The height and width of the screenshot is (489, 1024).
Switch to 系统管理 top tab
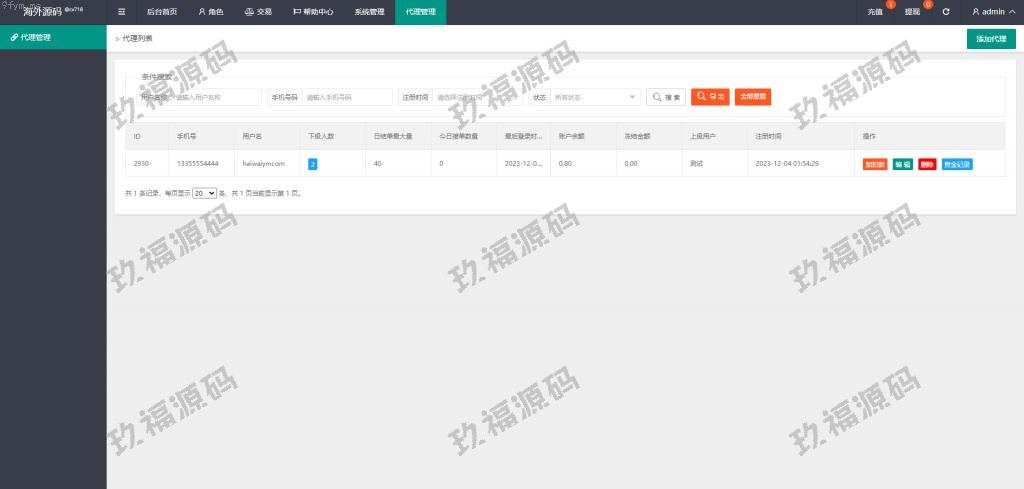coord(369,12)
